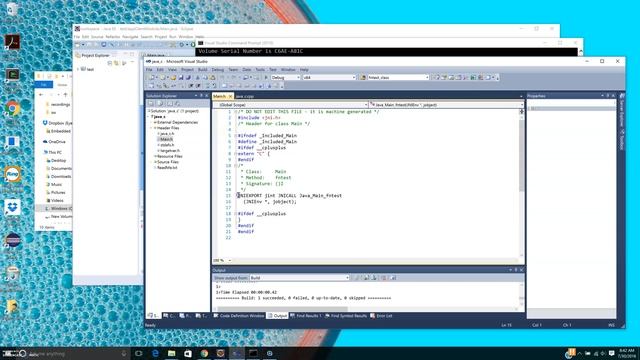Open the Debug configuration dropdown
Viewport: 640px width, 360px height.
286,78
